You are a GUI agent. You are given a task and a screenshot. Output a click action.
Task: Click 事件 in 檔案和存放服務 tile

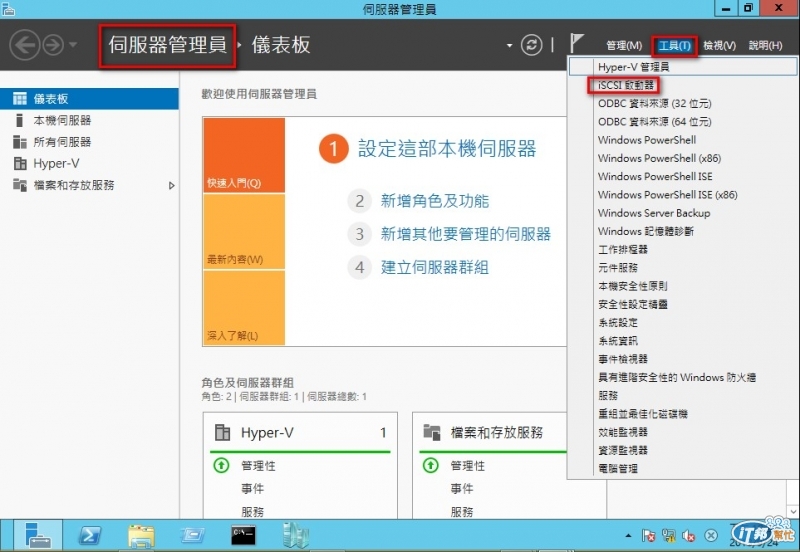(462, 489)
